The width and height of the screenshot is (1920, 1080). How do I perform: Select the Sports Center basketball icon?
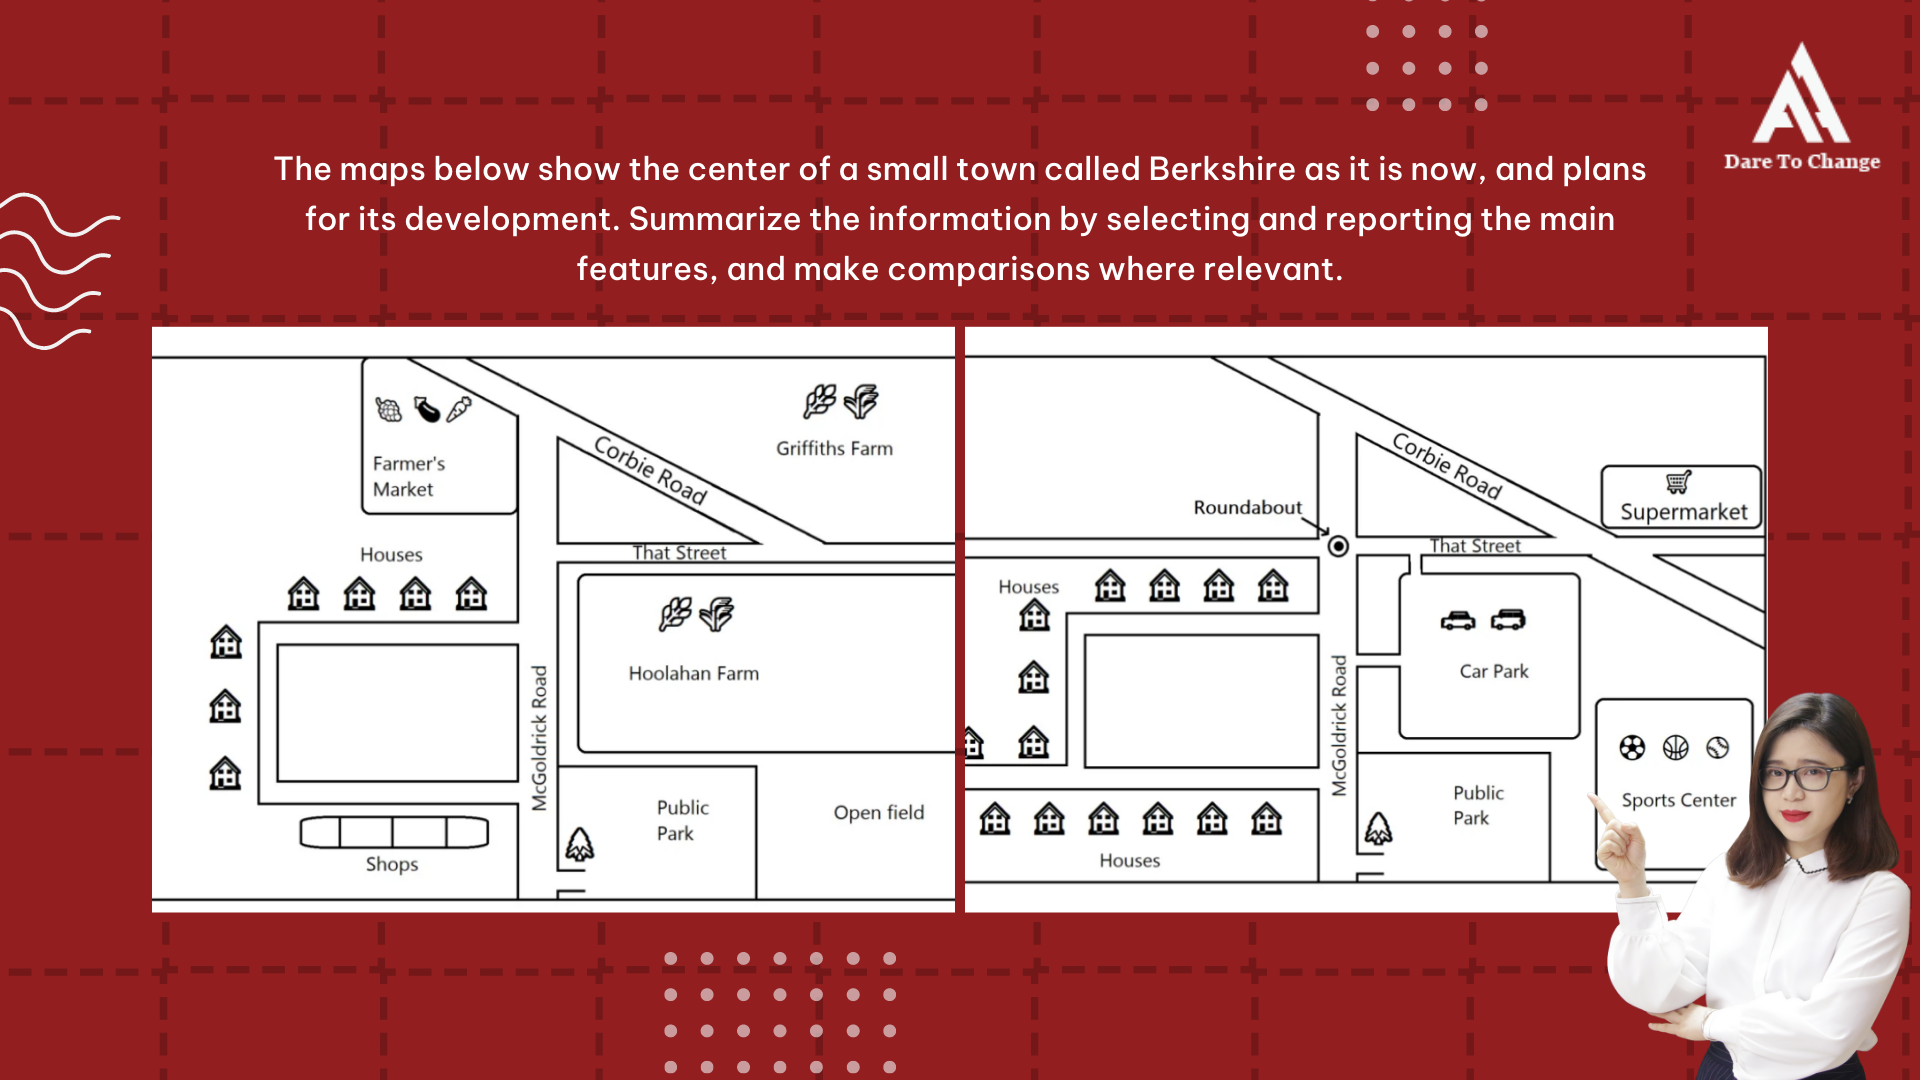(1675, 746)
